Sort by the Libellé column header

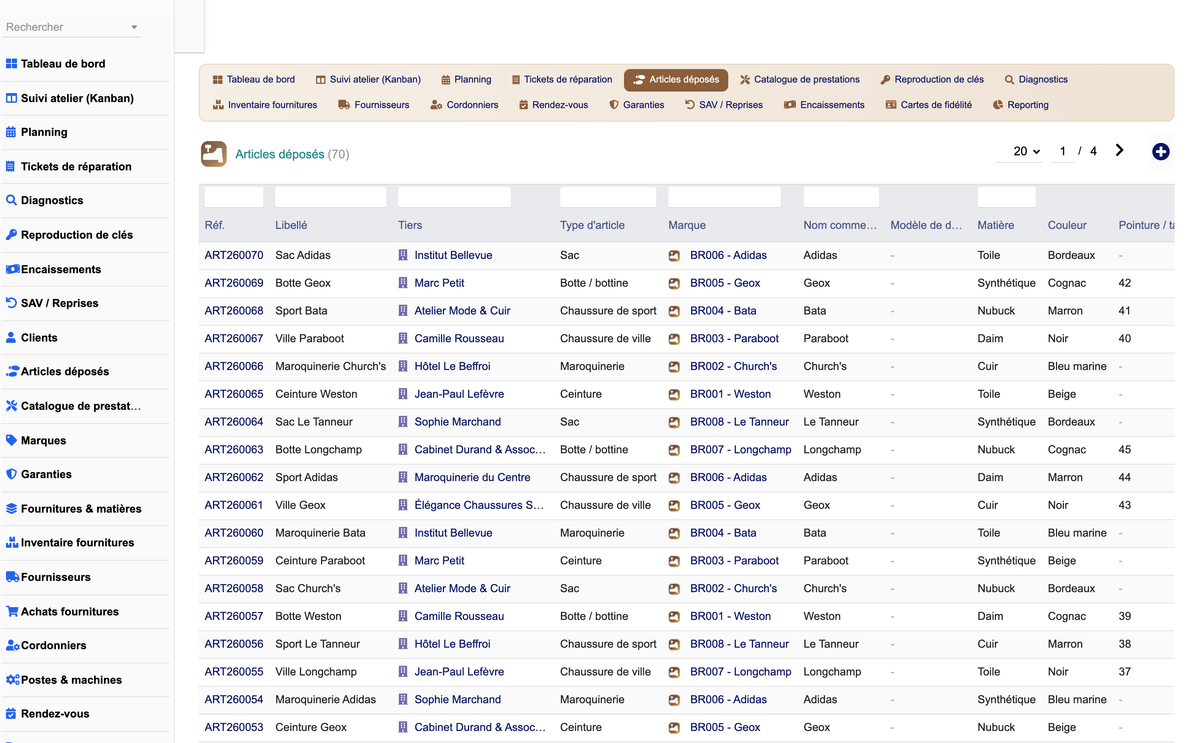[291, 225]
